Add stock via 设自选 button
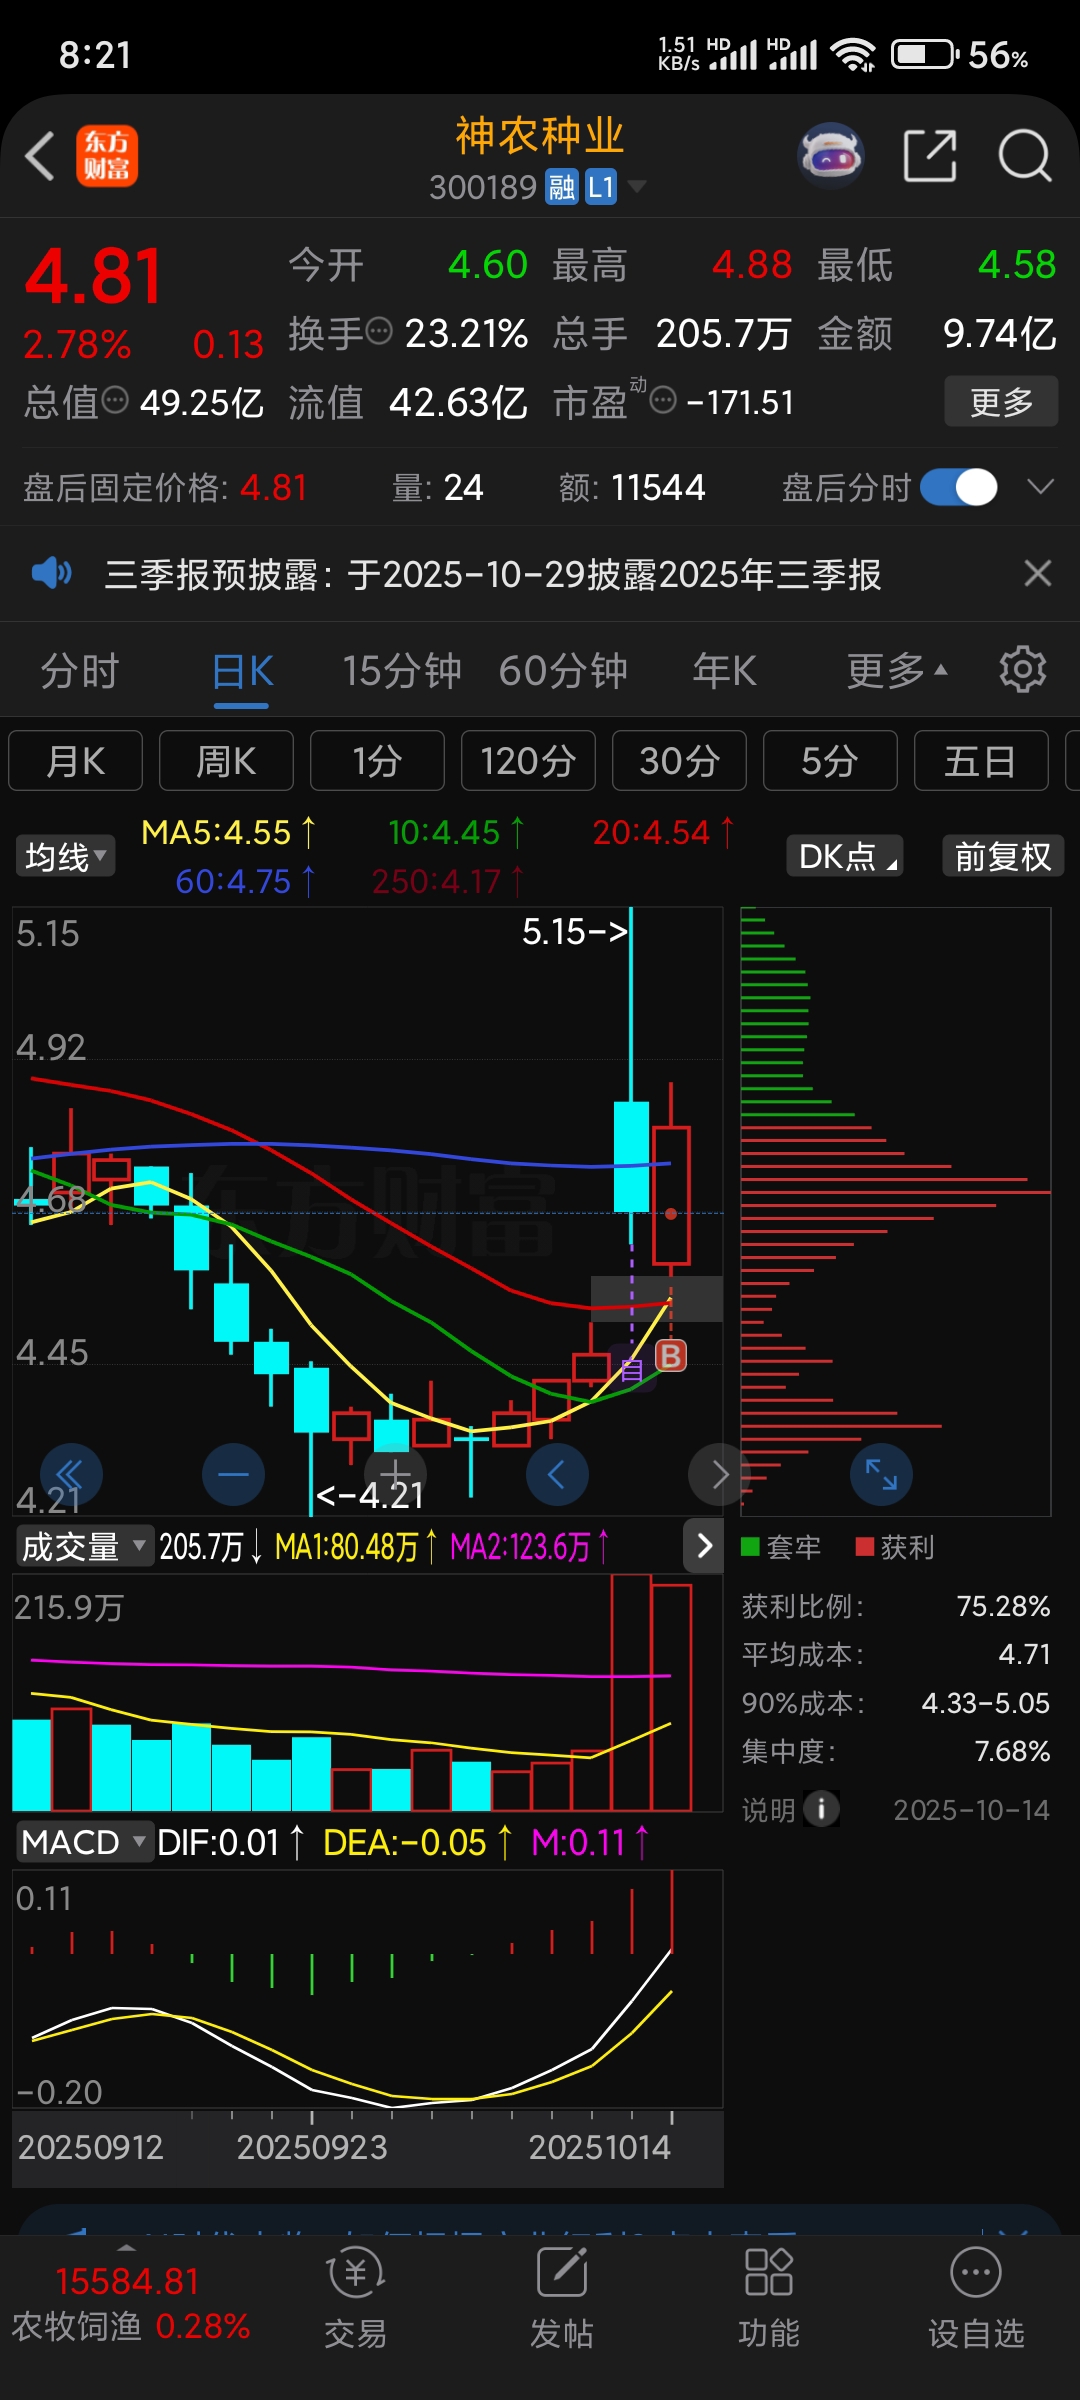The width and height of the screenshot is (1080, 2400). click(976, 2298)
